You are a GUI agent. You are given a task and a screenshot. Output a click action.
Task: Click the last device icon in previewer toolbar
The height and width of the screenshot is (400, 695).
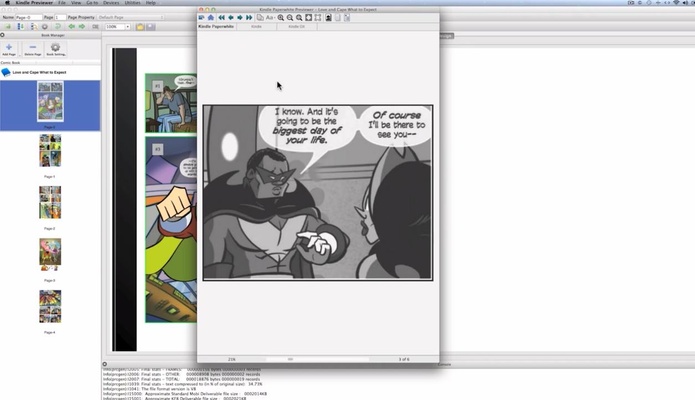347,18
